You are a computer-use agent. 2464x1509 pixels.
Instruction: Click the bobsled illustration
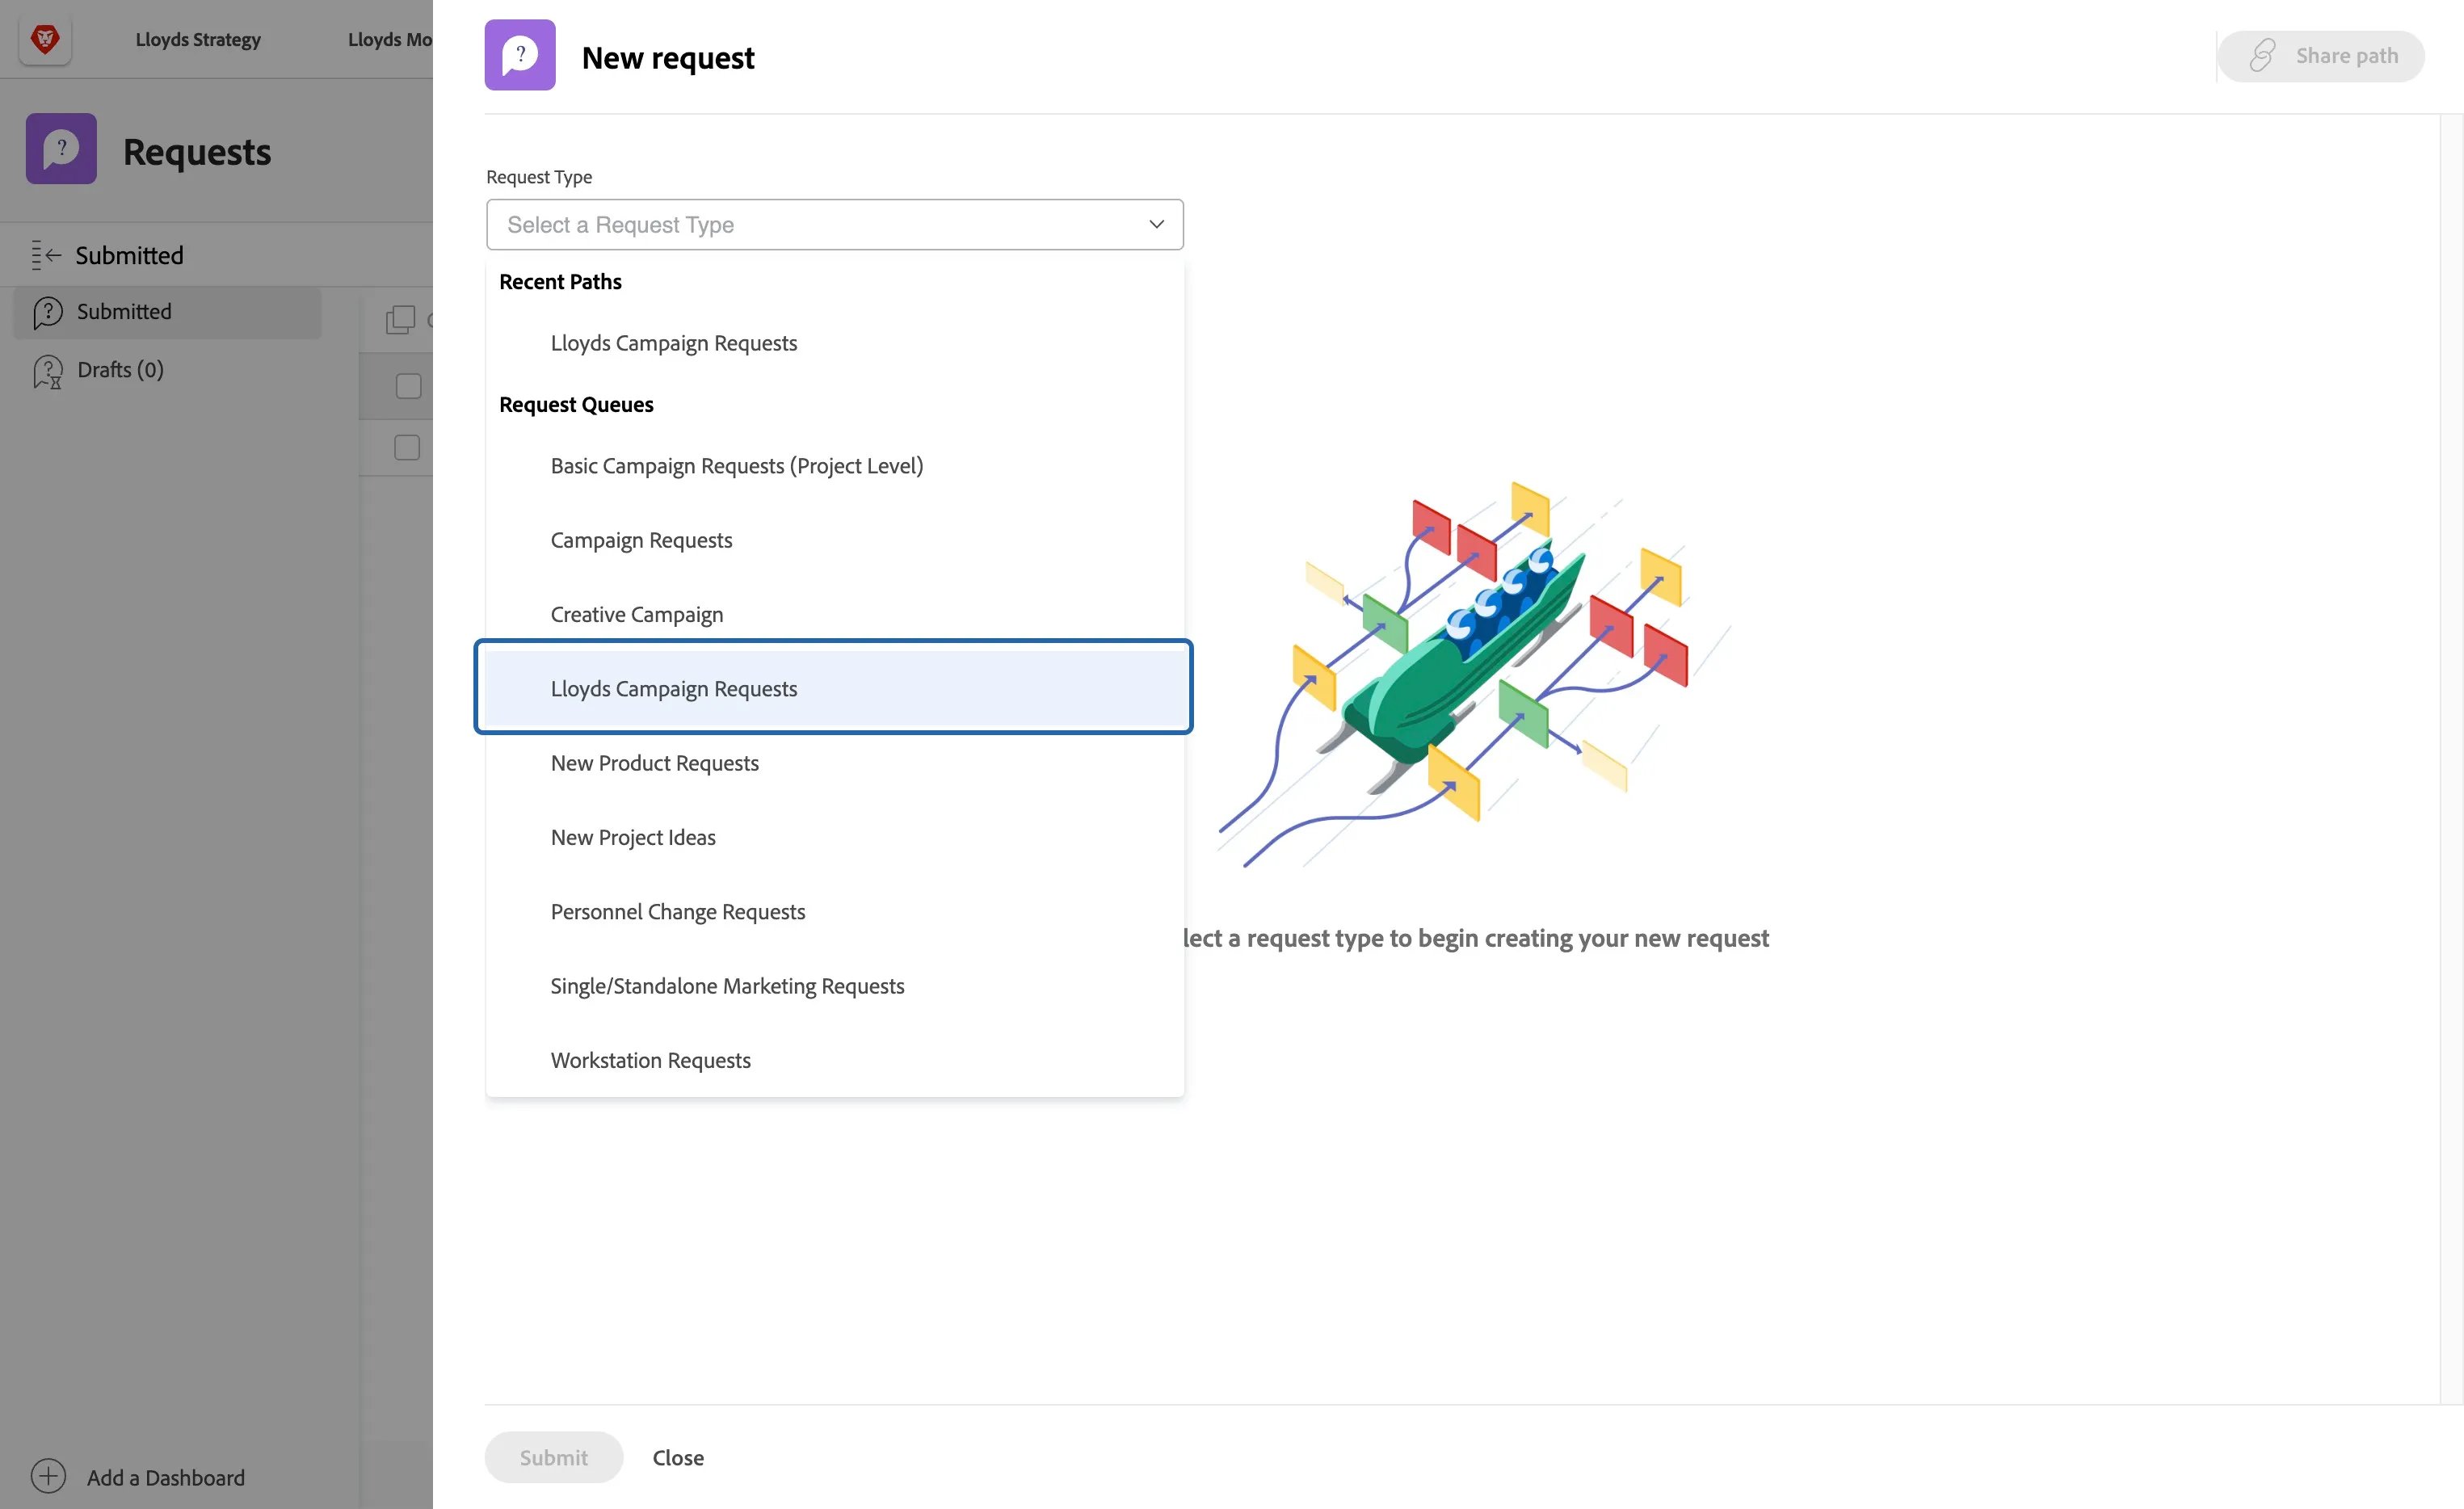[x=1475, y=676]
